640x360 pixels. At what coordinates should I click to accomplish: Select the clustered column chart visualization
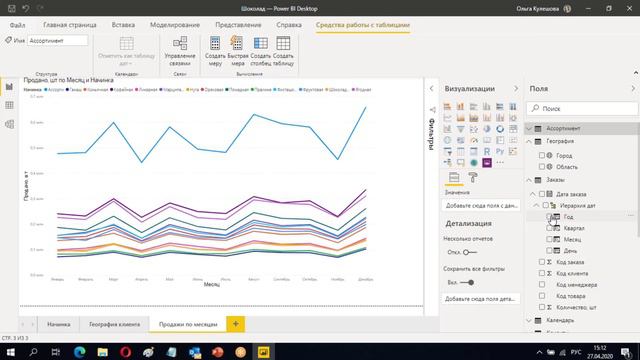[487, 107]
